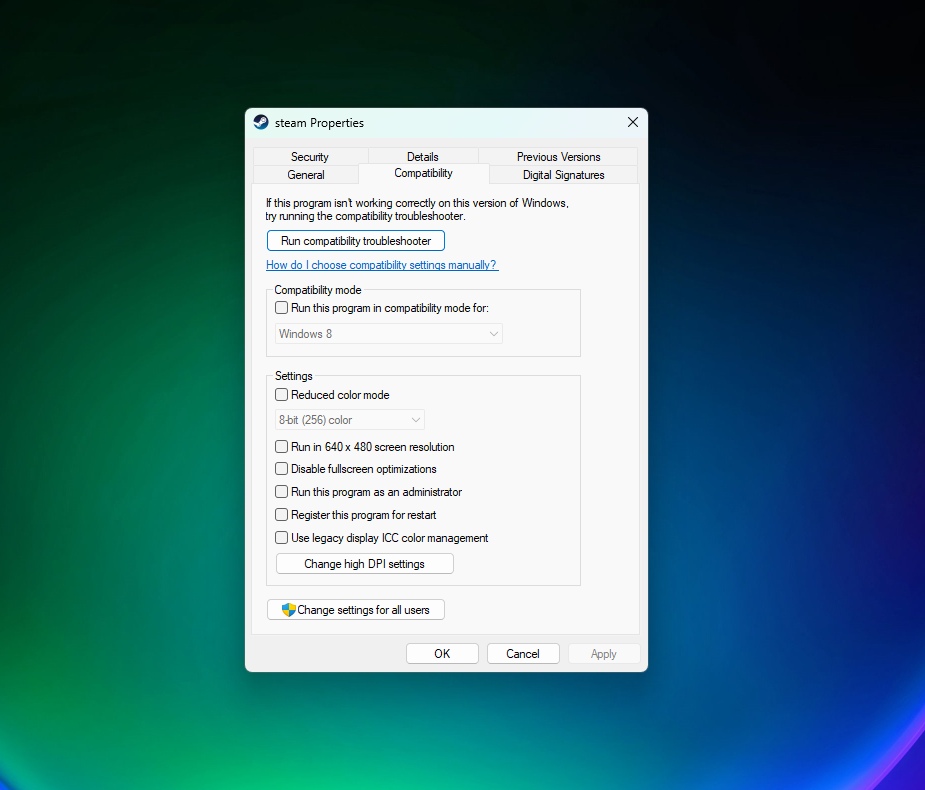
Task: Toggle Disable fullscreen optimizations
Action: pos(281,469)
